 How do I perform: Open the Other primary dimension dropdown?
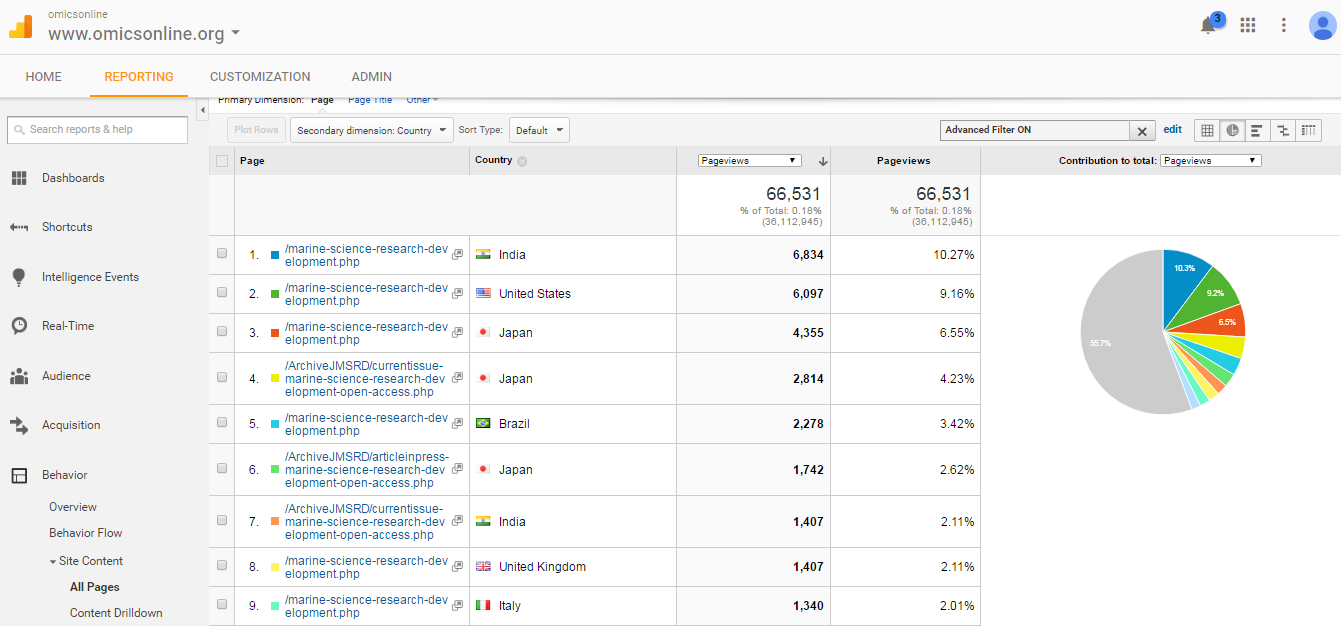click(422, 100)
